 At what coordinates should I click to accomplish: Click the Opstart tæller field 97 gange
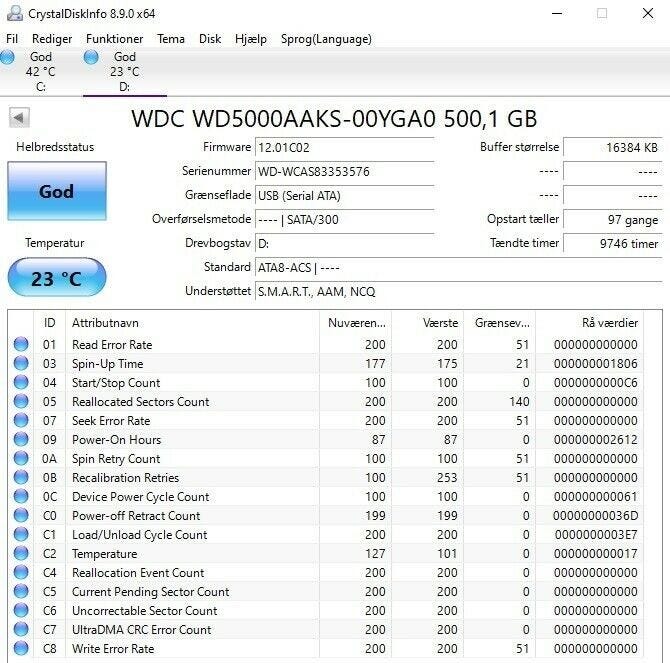[613, 220]
